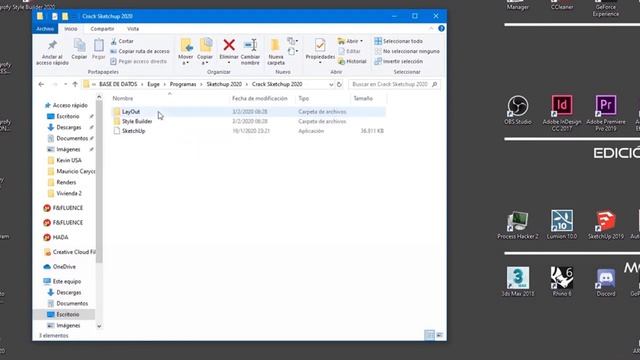Open Adobe Premiere Pro 2019 desktop icon
Image resolution: width=640 pixels, height=360 pixels.
(x=606, y=113)
